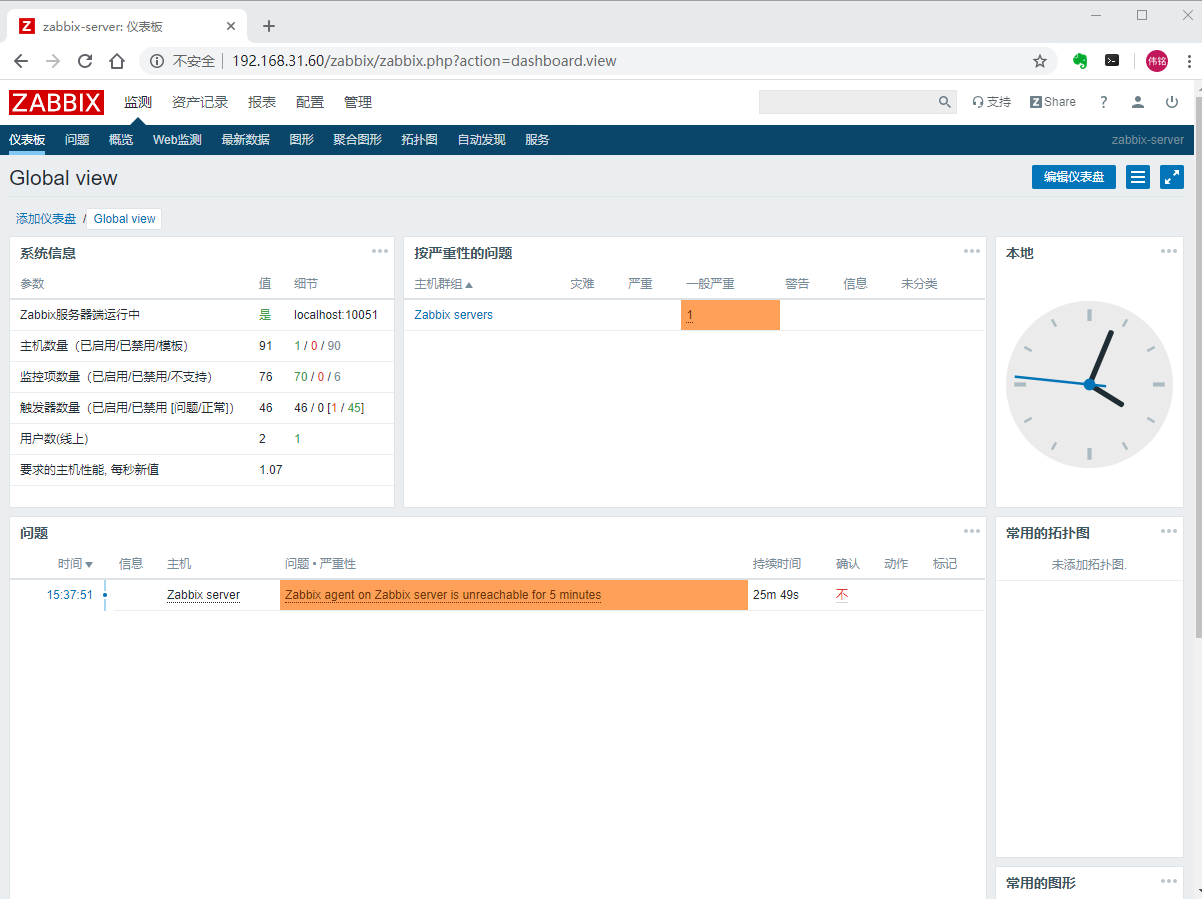The height and width of the screenshot is (899, 1202).
Task: Open 按严重性的问题 widget options dots
Action: pos(972,251)
